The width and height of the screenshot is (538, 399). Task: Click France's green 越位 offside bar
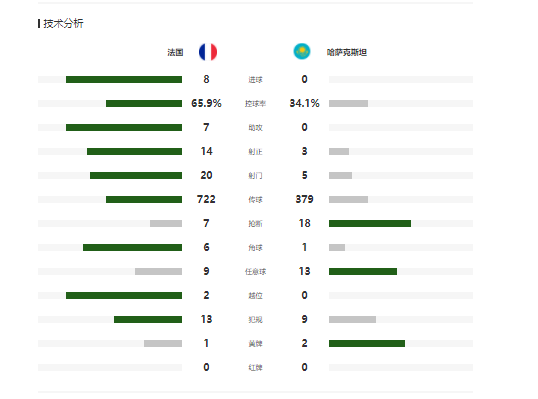pos(124,296)
